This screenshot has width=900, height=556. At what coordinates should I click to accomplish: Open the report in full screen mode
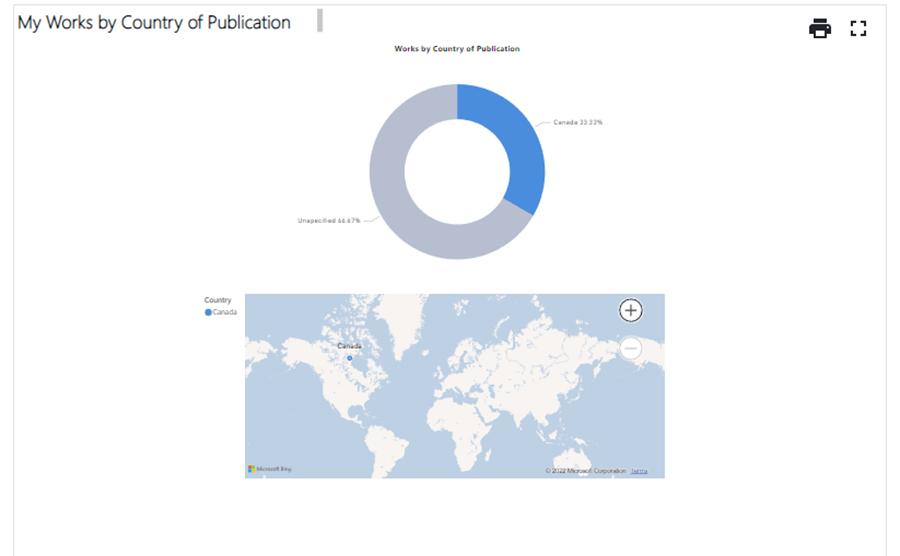[x=857, y=29]
